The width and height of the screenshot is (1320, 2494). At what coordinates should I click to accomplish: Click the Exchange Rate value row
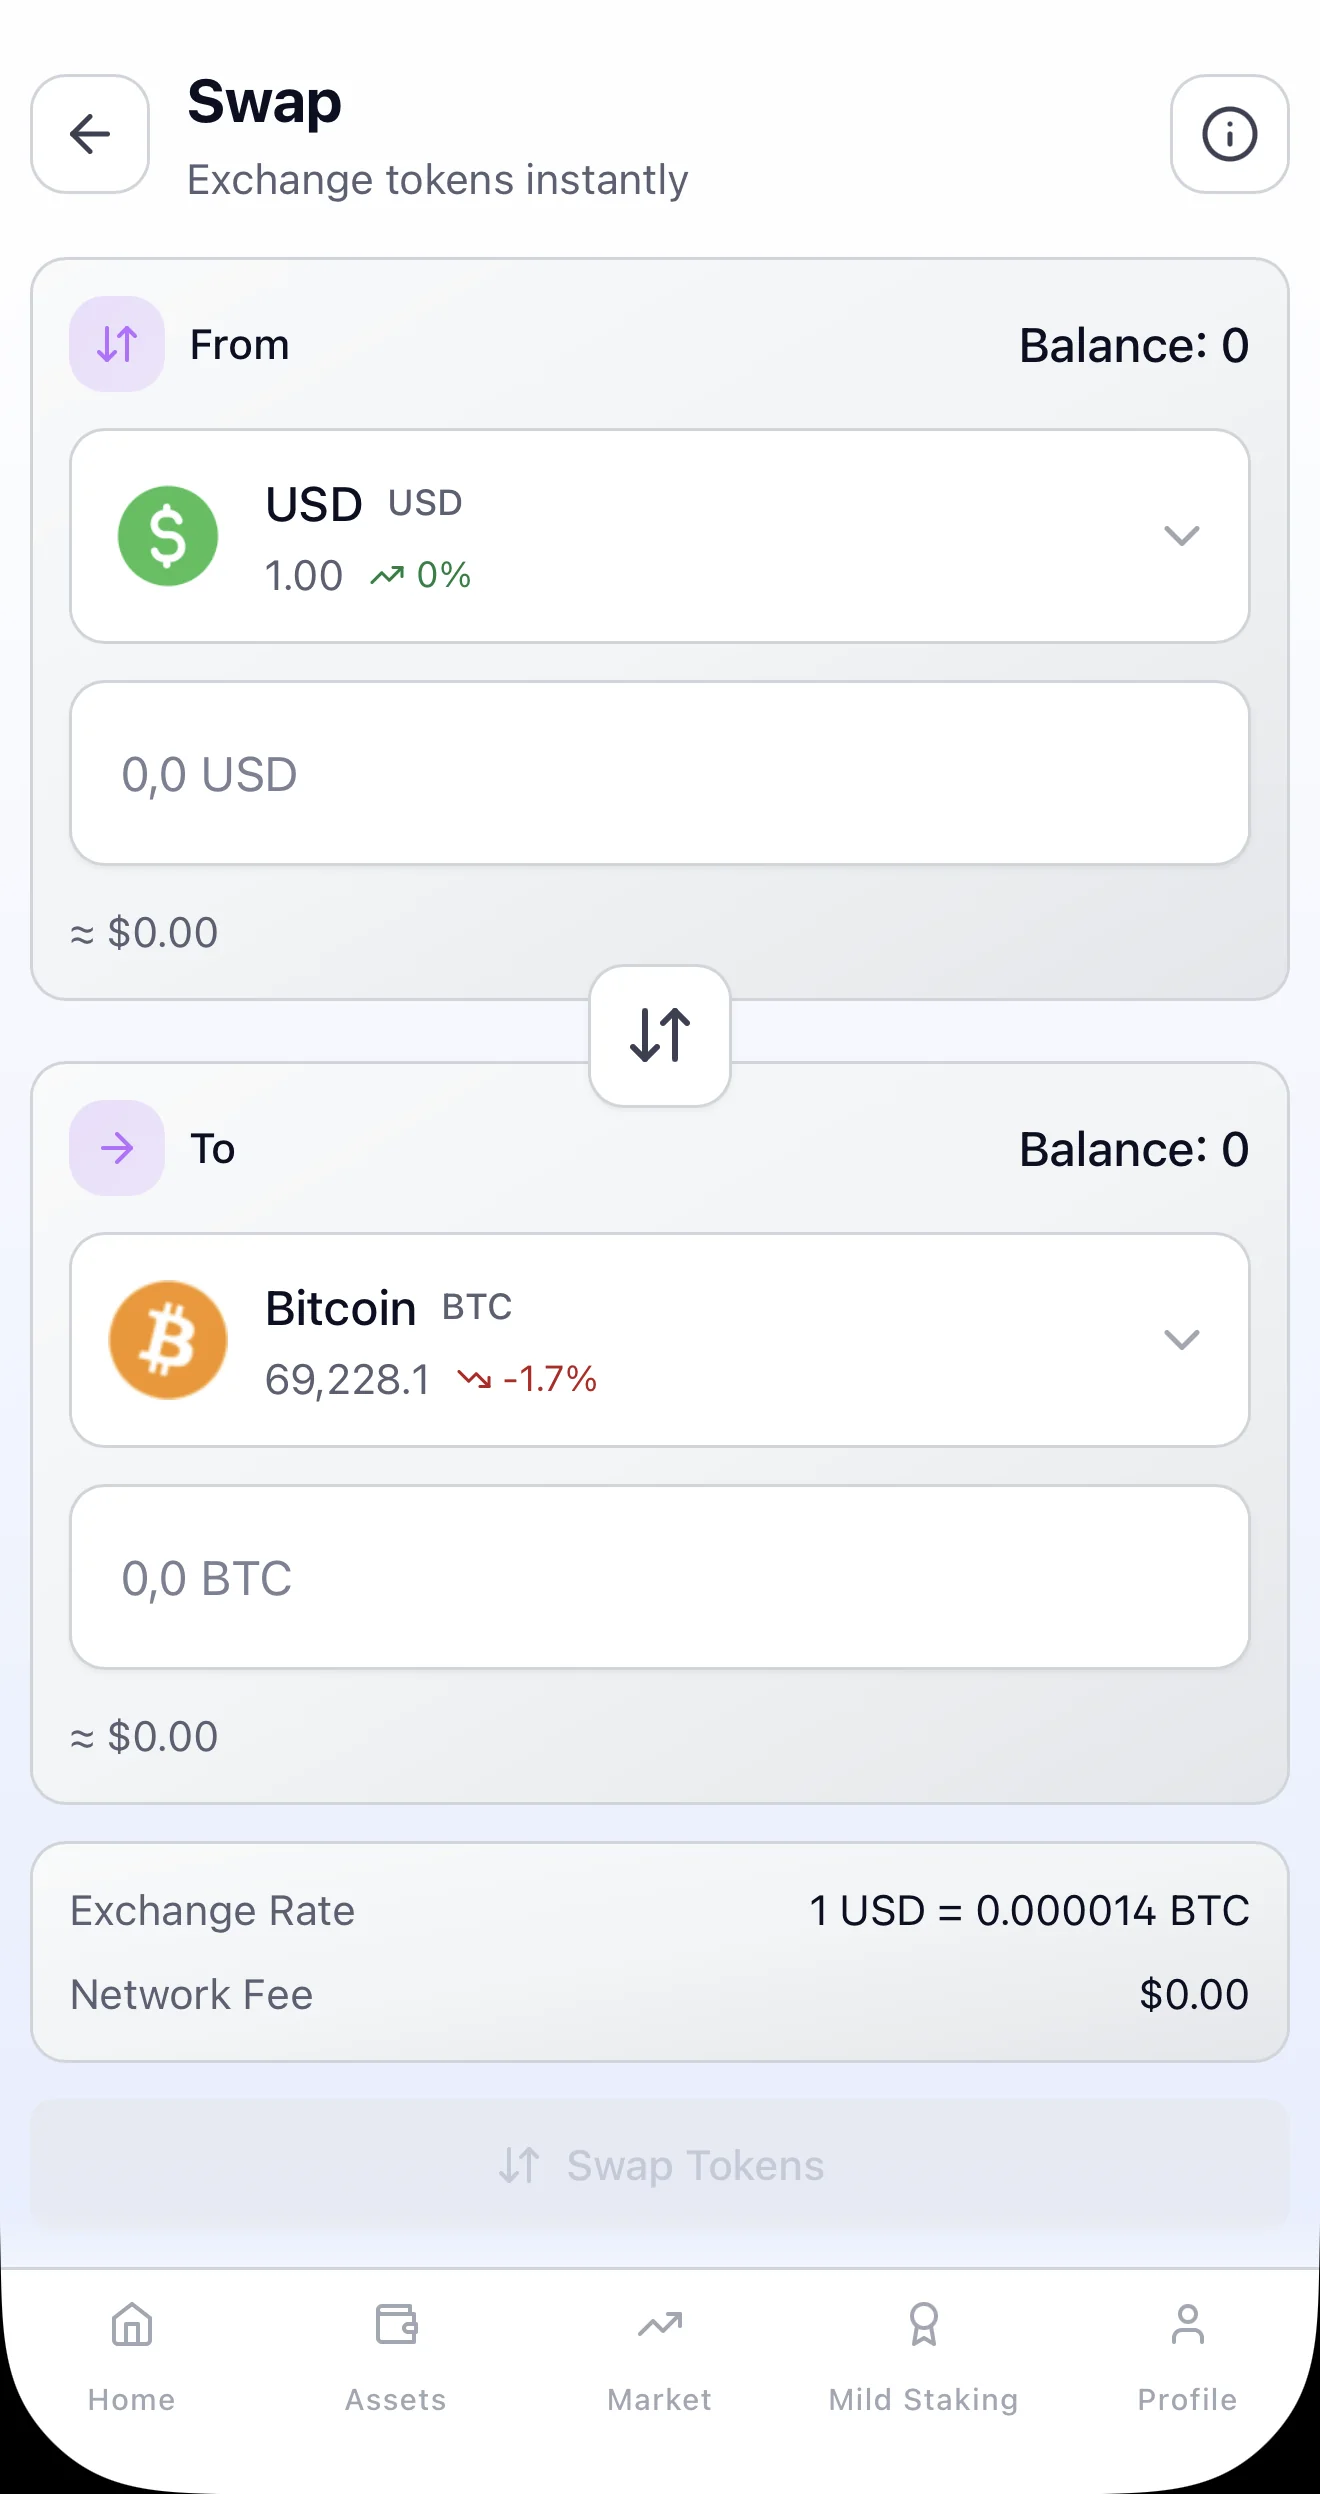(660, 1911)
